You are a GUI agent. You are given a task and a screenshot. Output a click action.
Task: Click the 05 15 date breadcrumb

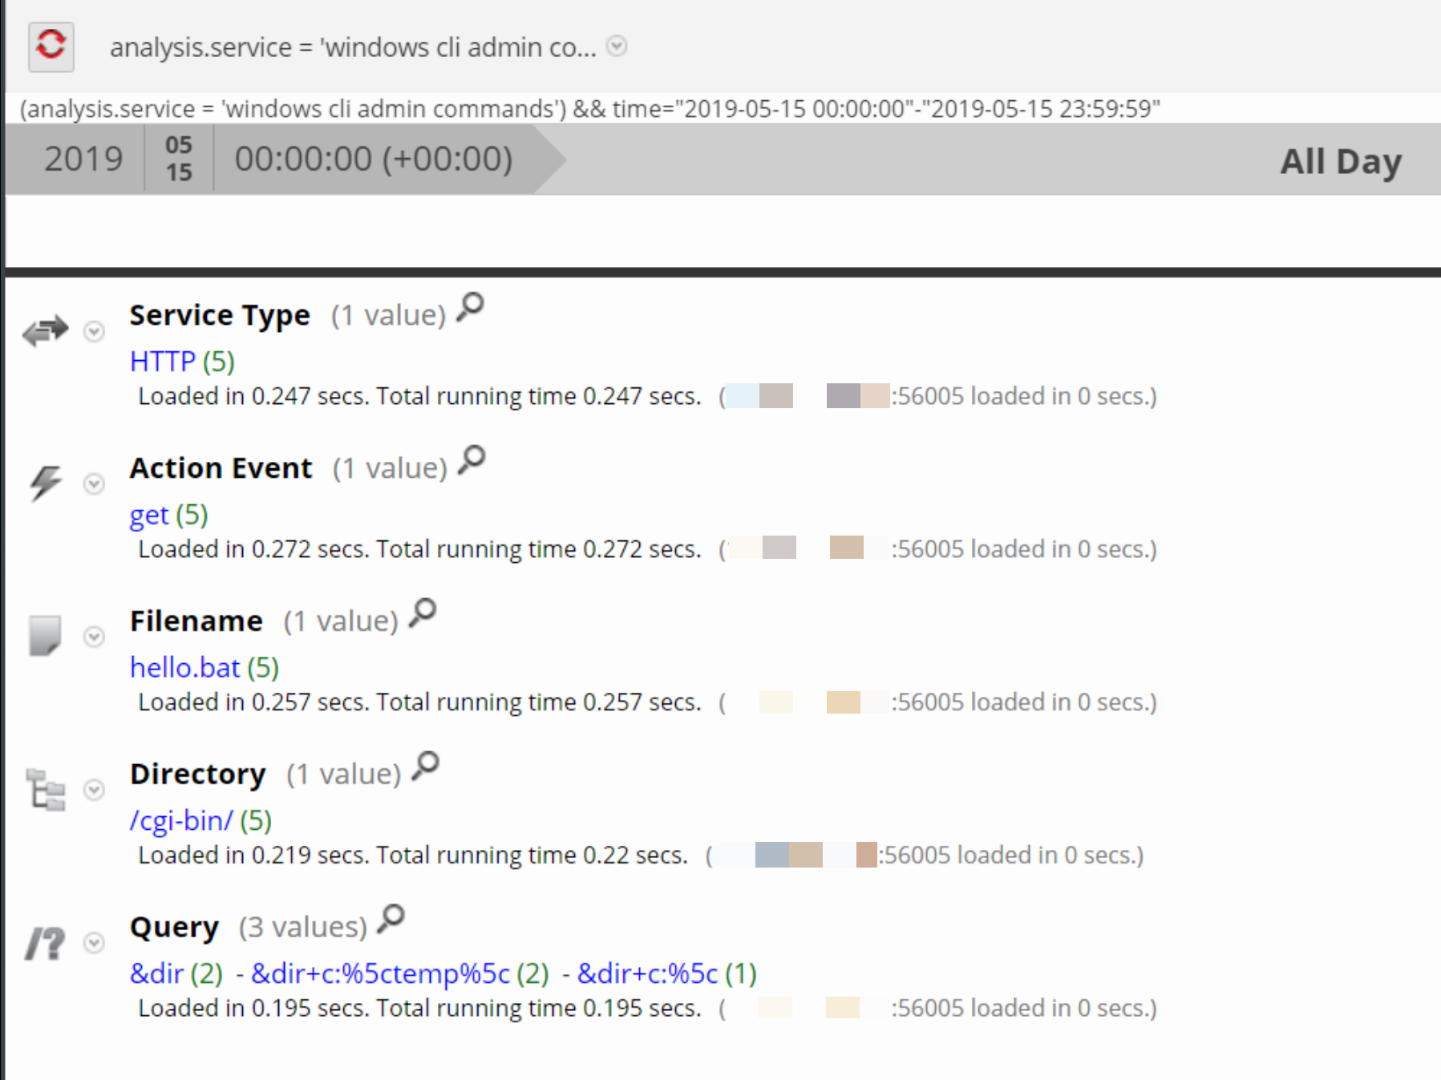tap(179, 159)
